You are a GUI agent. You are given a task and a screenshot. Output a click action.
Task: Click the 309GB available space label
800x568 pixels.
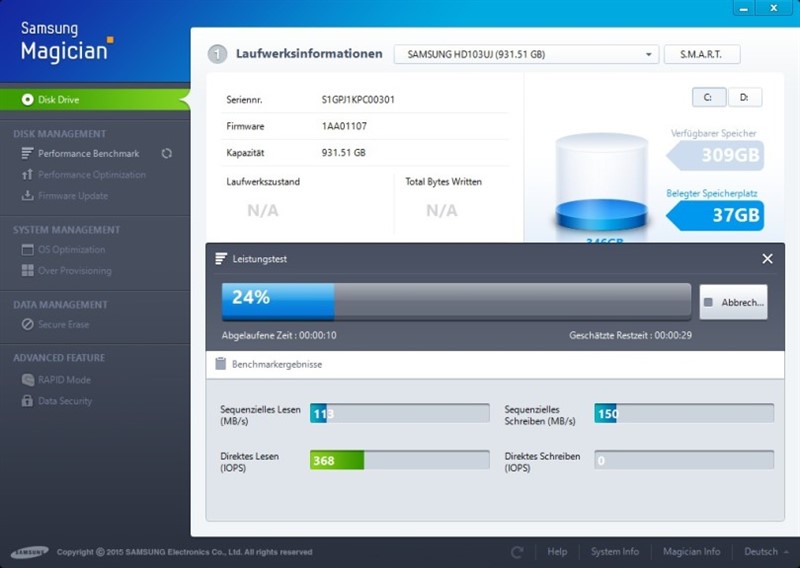[x=716, y=155]
